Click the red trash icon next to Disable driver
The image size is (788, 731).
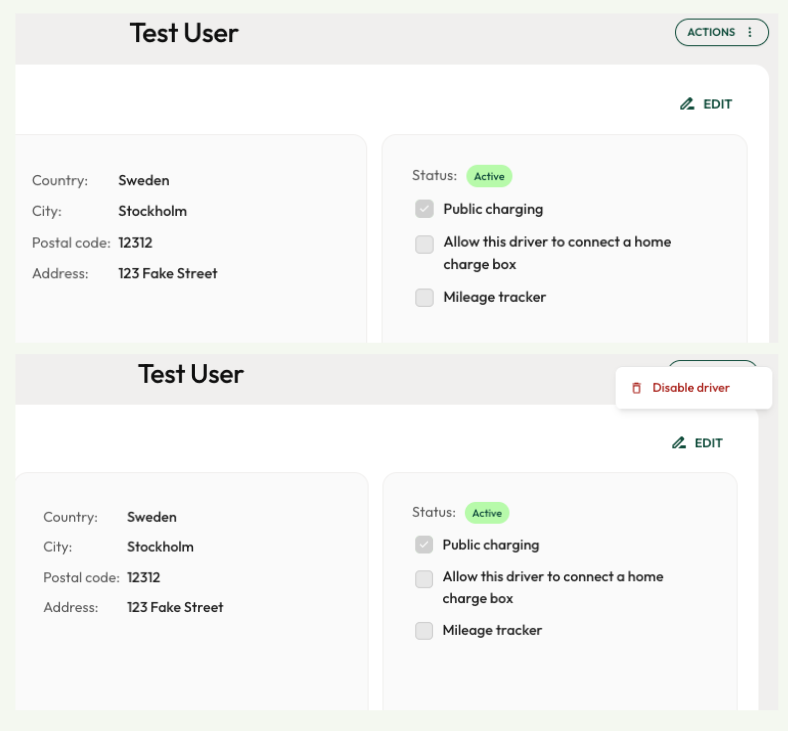(x=636, y=388)
